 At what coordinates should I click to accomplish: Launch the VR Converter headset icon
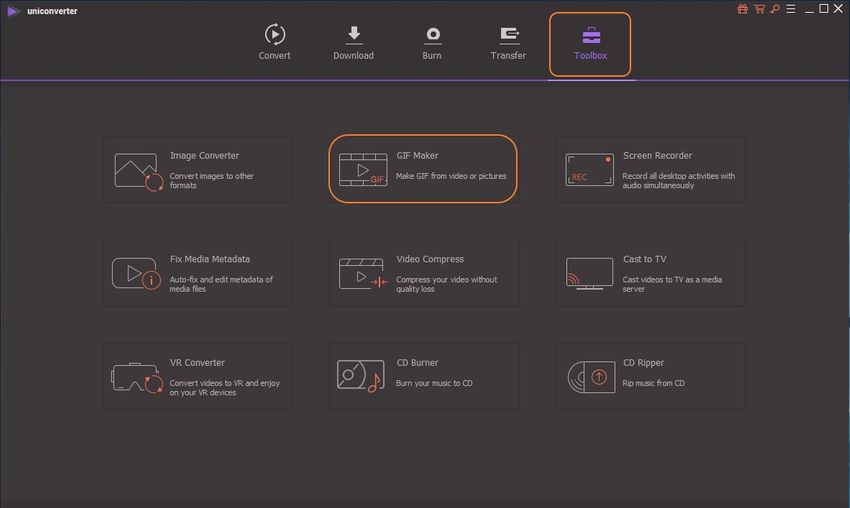137,377
